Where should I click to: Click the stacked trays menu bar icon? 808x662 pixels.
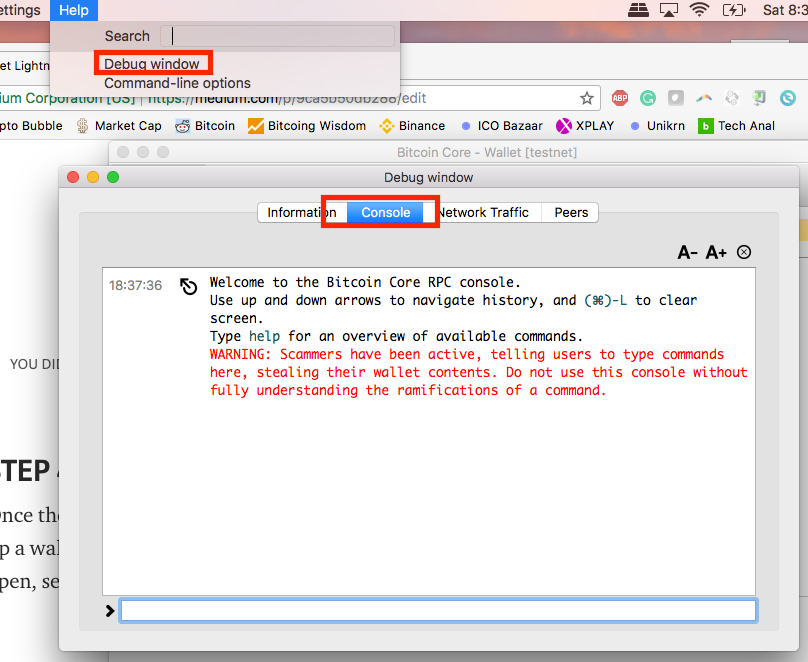638,10
